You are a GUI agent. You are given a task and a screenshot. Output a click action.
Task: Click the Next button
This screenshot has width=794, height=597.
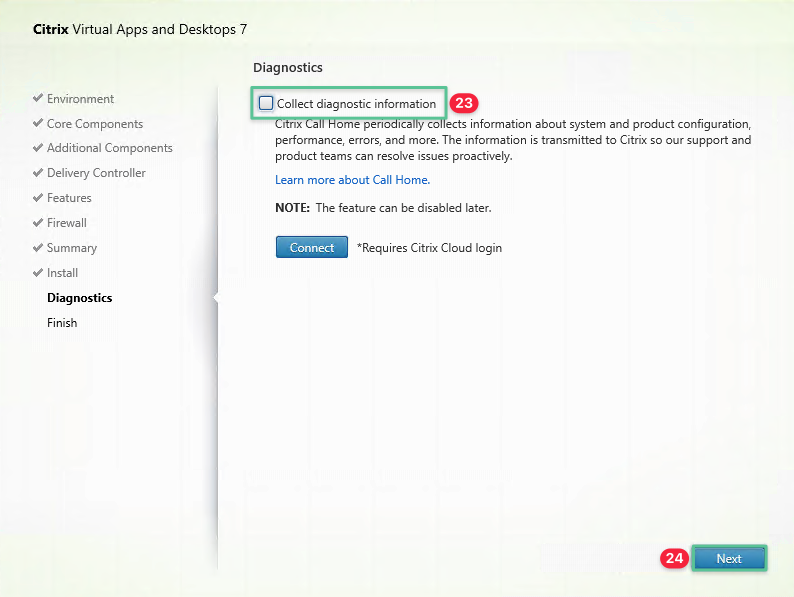(729, 559)
